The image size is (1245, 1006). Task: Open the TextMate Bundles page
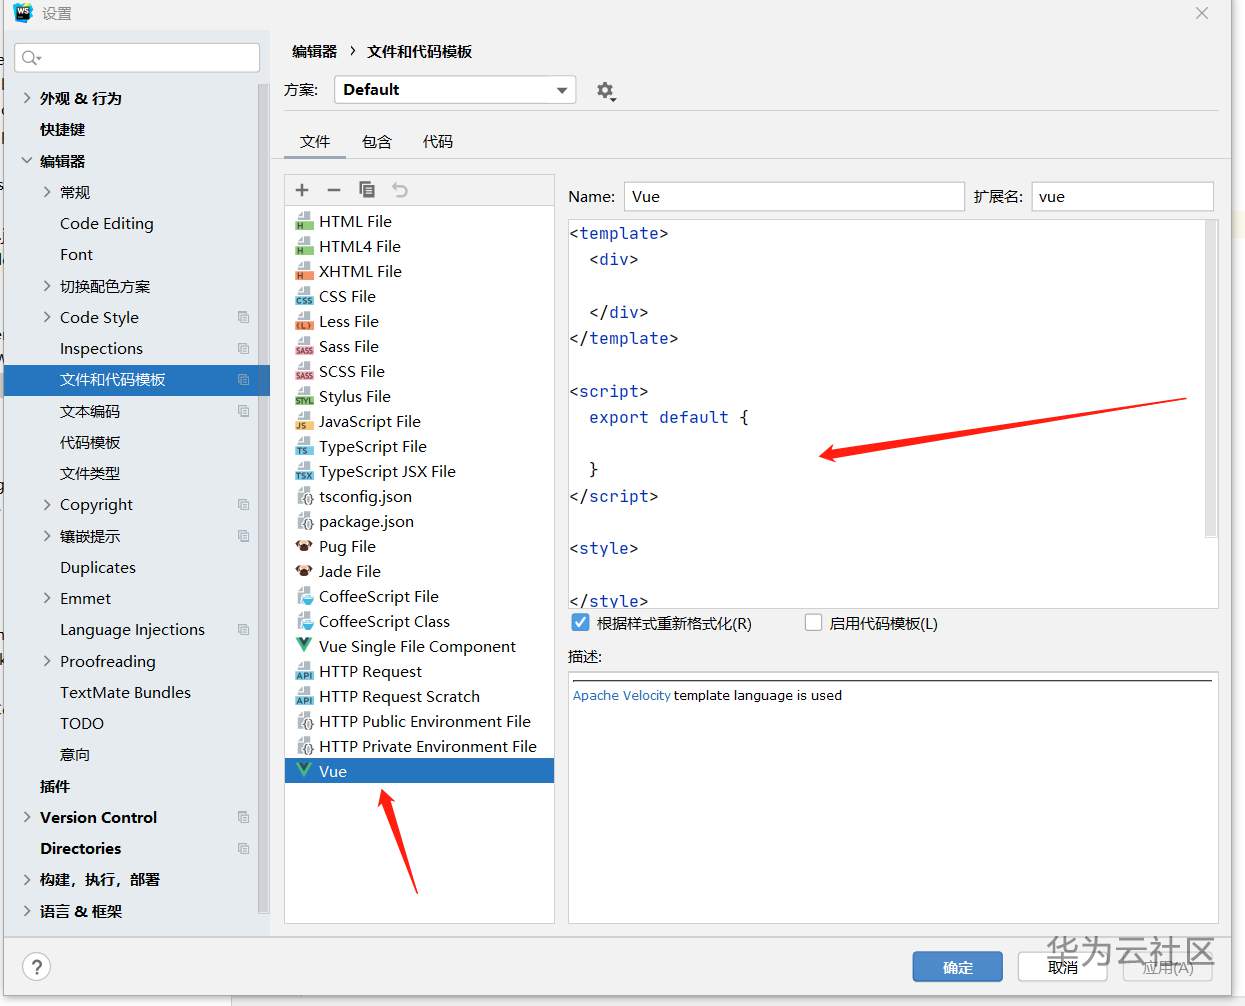pyautogui.click(x=125, y=692)
